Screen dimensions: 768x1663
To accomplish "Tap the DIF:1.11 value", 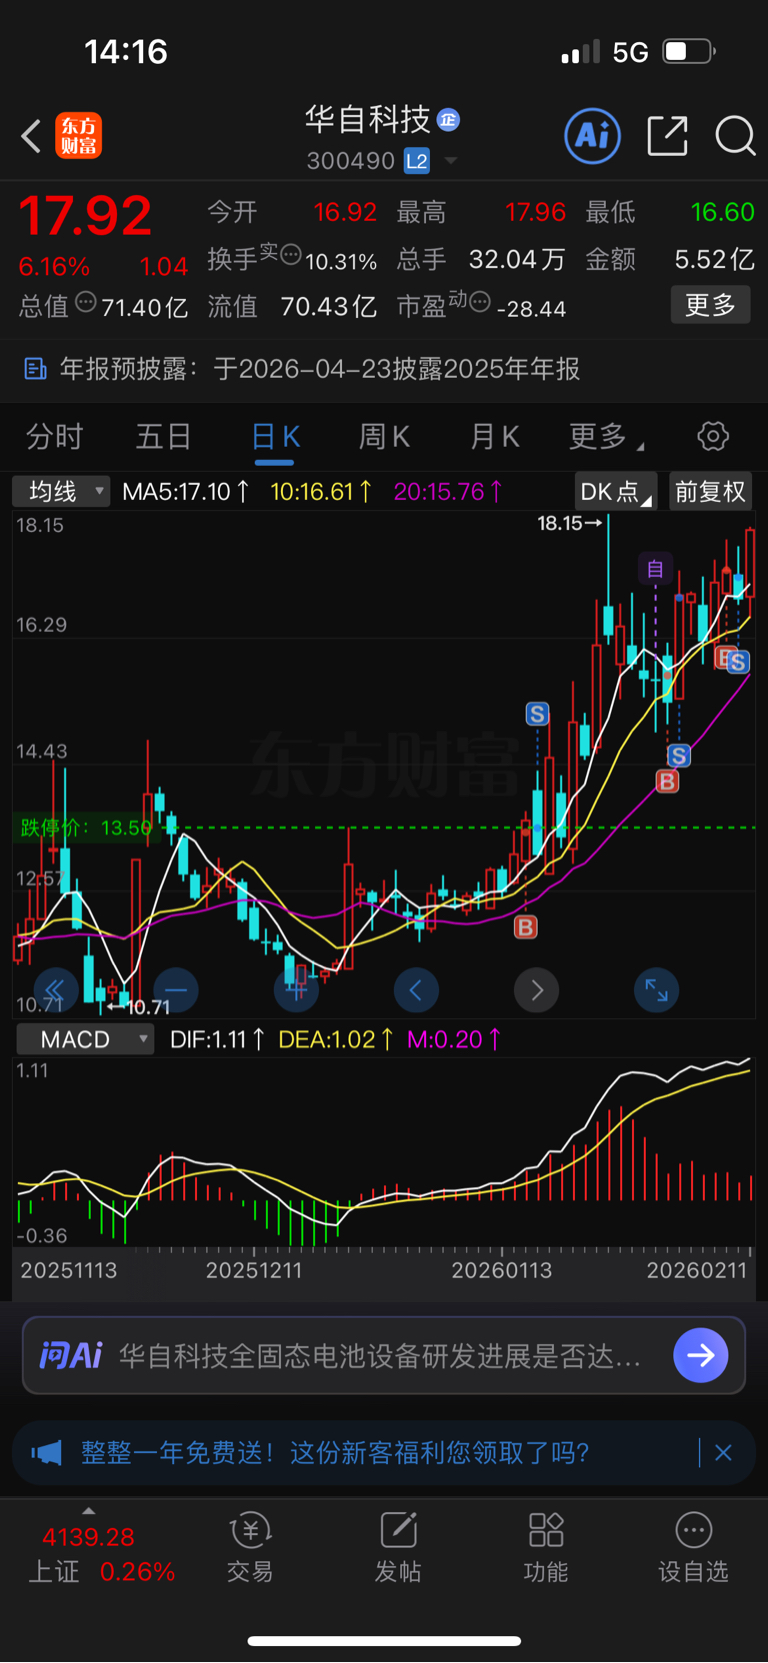I will pyautogui.click(x=217, y=1040).
